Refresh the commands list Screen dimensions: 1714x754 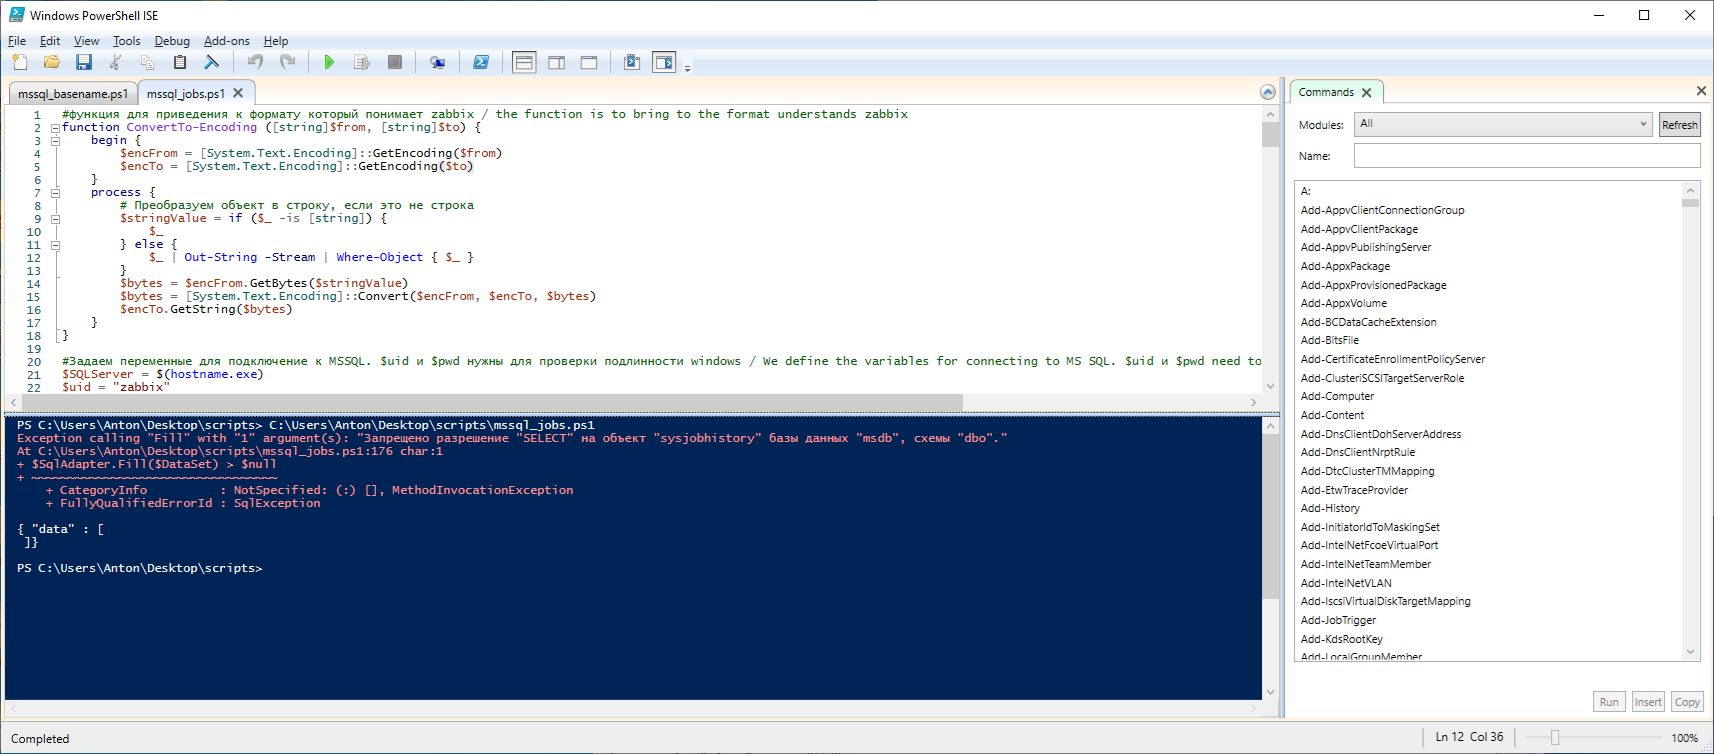(1679, 125)
